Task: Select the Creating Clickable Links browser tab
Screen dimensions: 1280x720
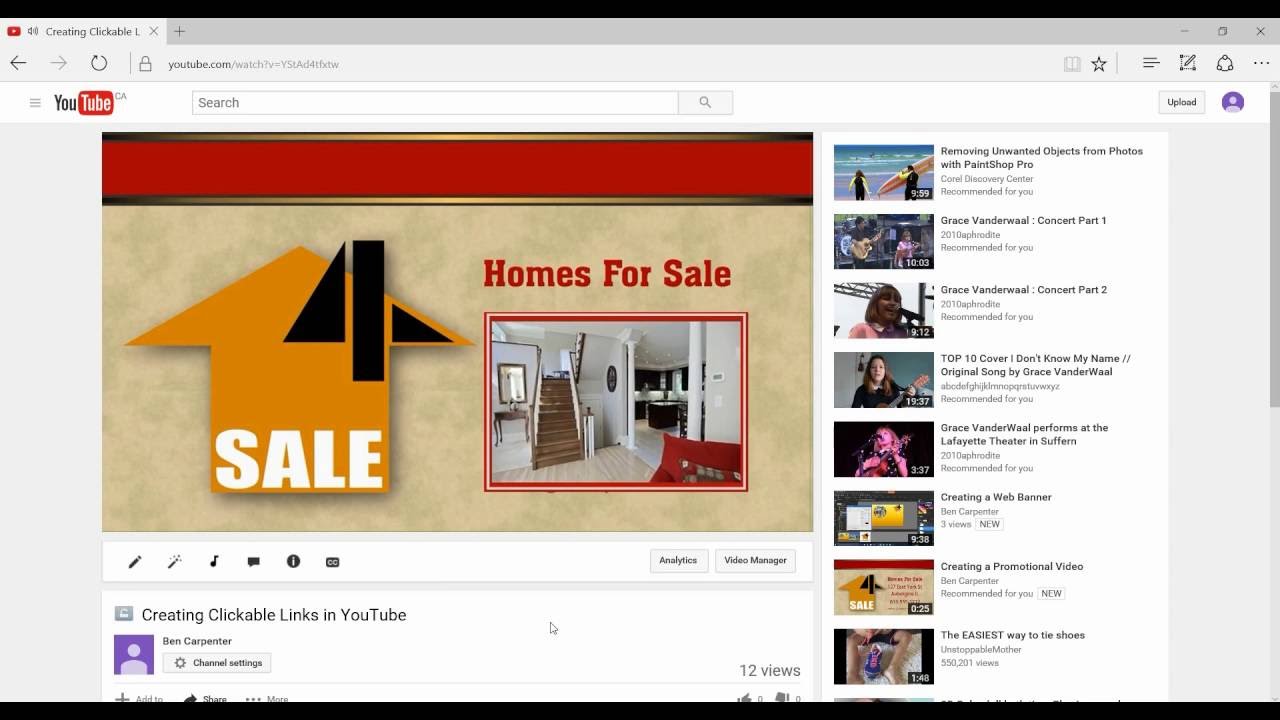Action: 84,31
